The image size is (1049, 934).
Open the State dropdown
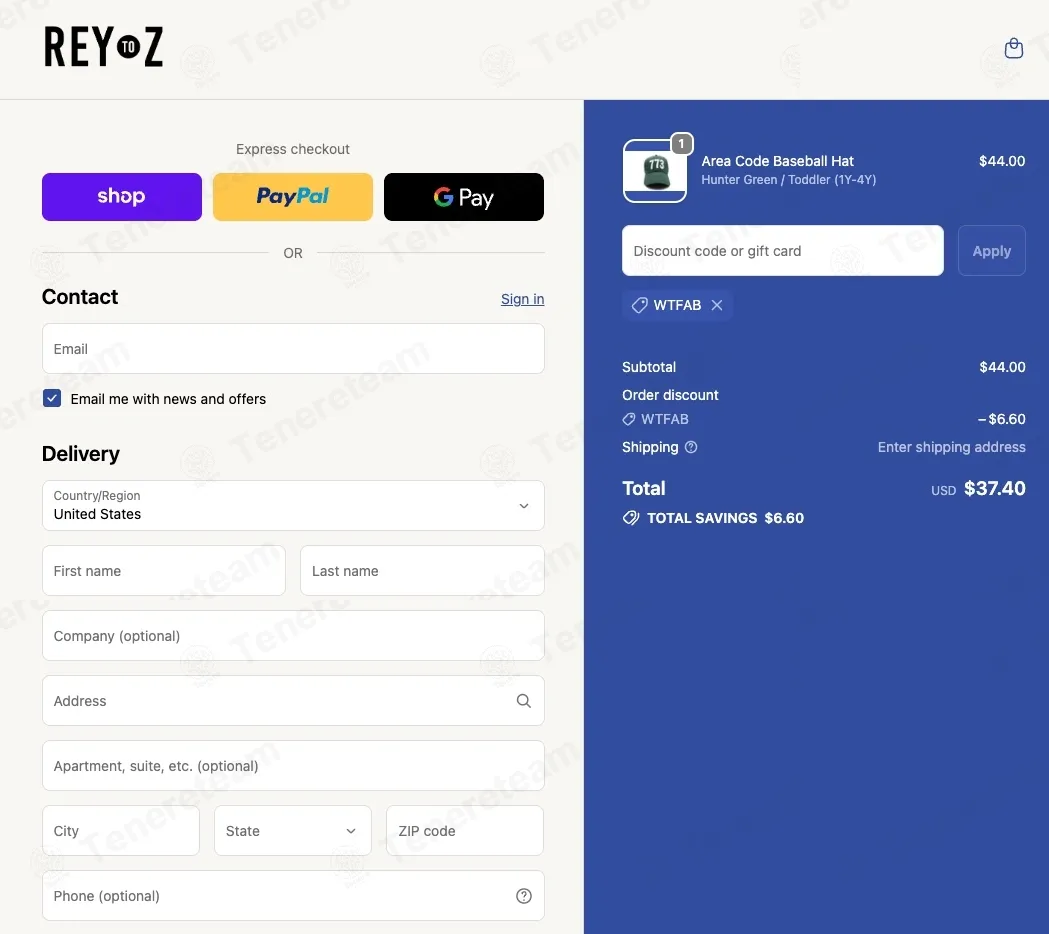click(x=292, y=830)
